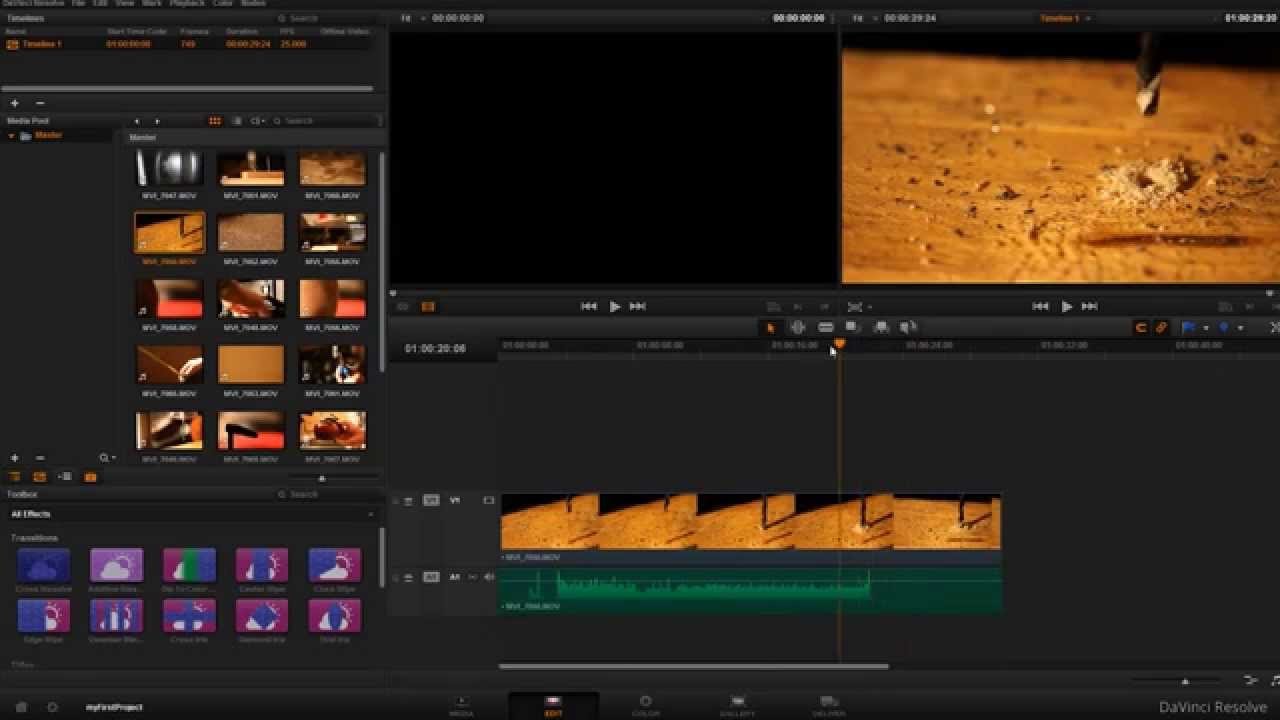Image resolution: width=1280 pixels, height=720 pixels.
Task: Collapse the Master bin tree arrow
Action: (x=11, y=136)
